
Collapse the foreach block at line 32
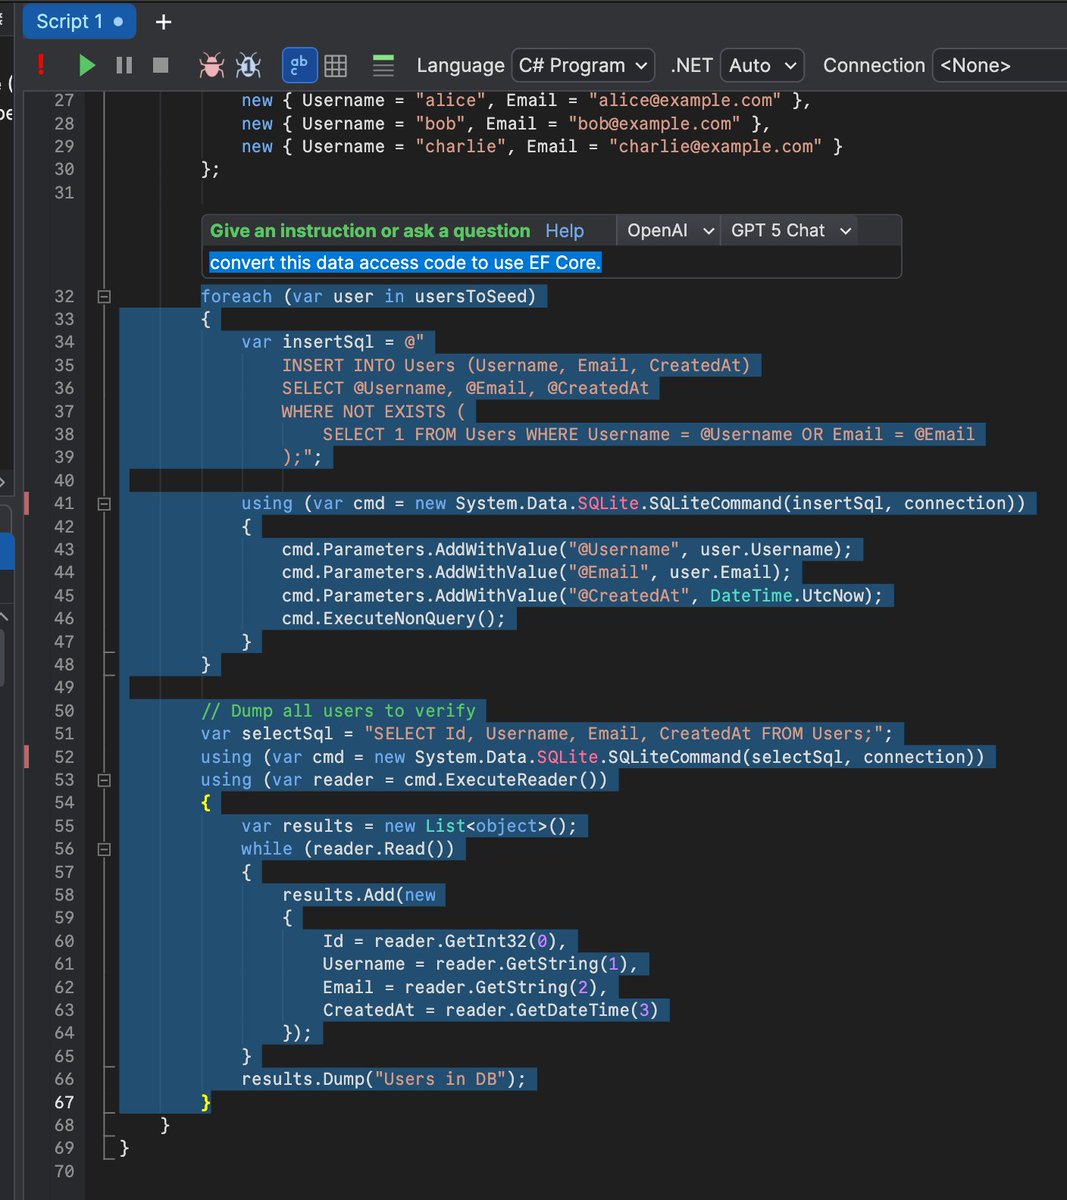pos(104,296)
